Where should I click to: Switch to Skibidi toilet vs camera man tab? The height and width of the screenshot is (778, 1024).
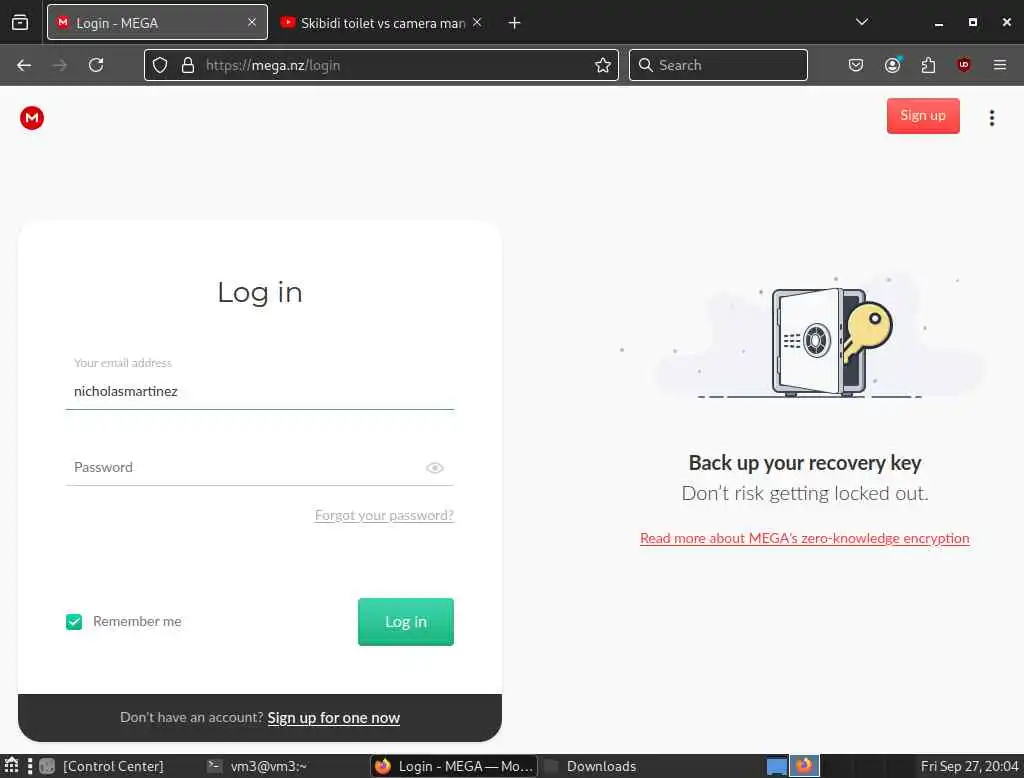click(382, 23)
